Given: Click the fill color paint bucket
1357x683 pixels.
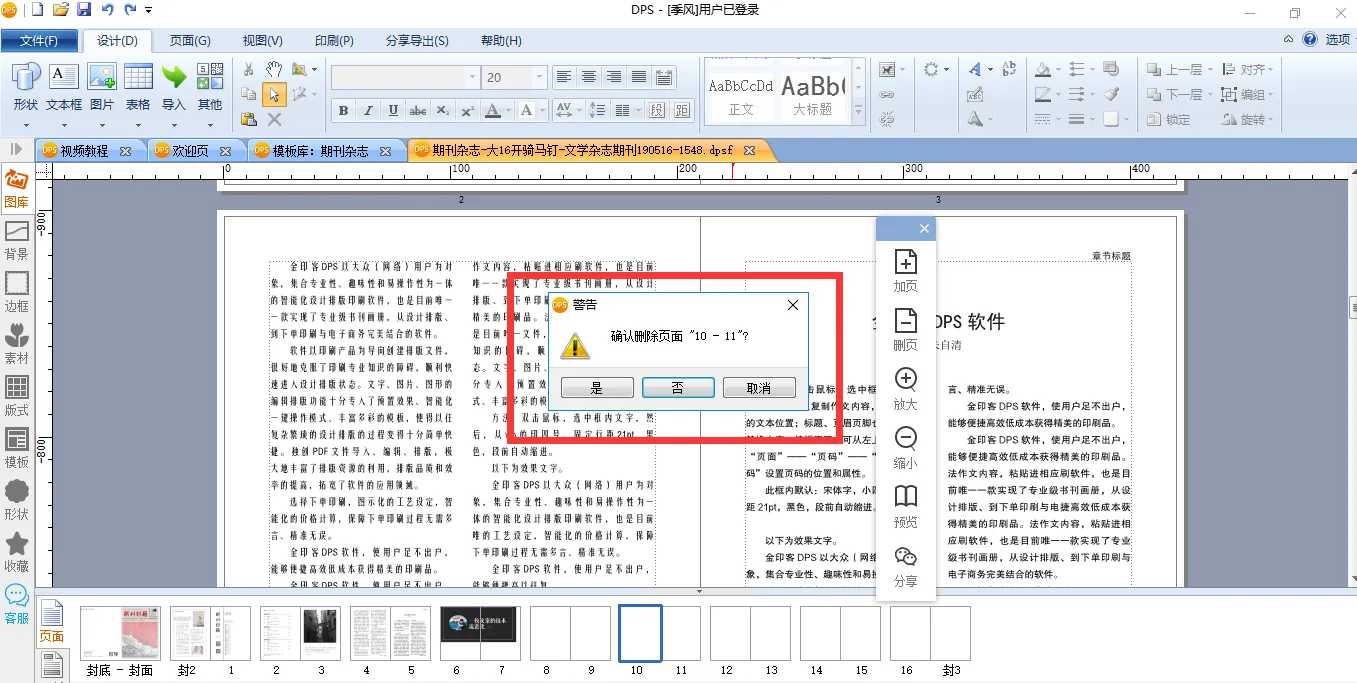Looking at the screenshot, I should point(1043,70).
